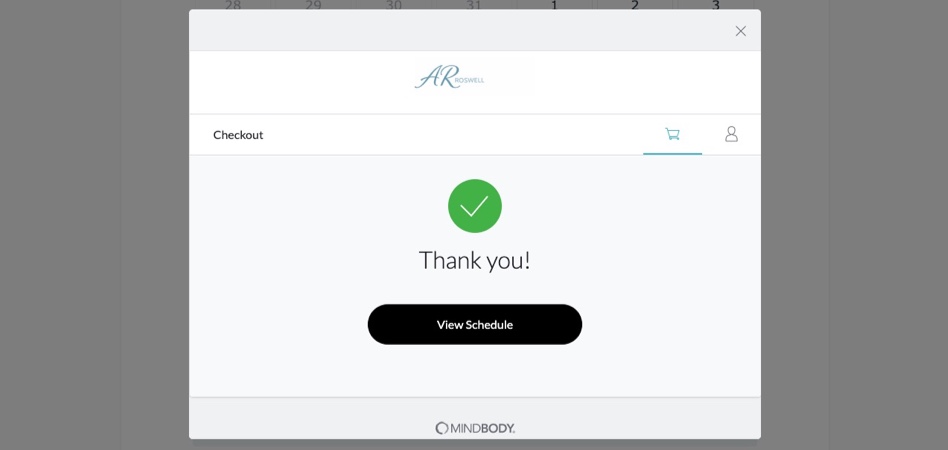Select calendar day 28 behind dialog

(x=233, y=5)
